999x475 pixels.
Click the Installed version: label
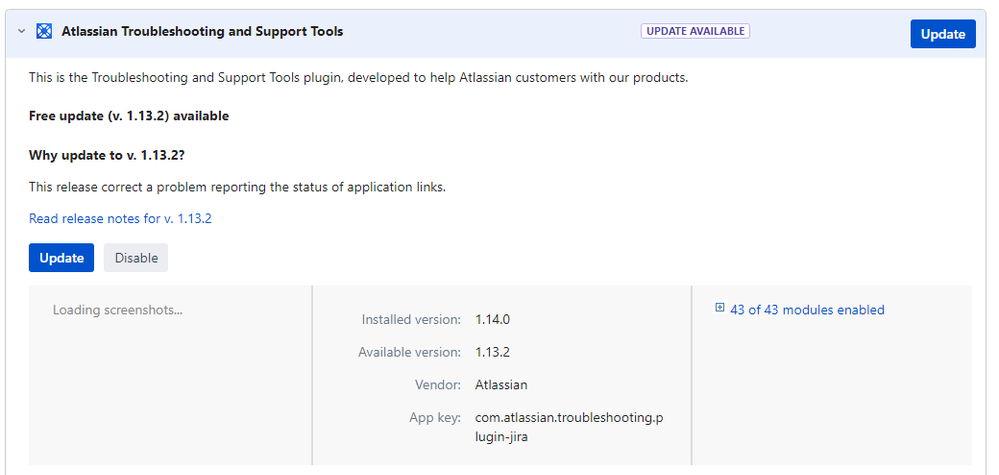[x=411, y=320]
